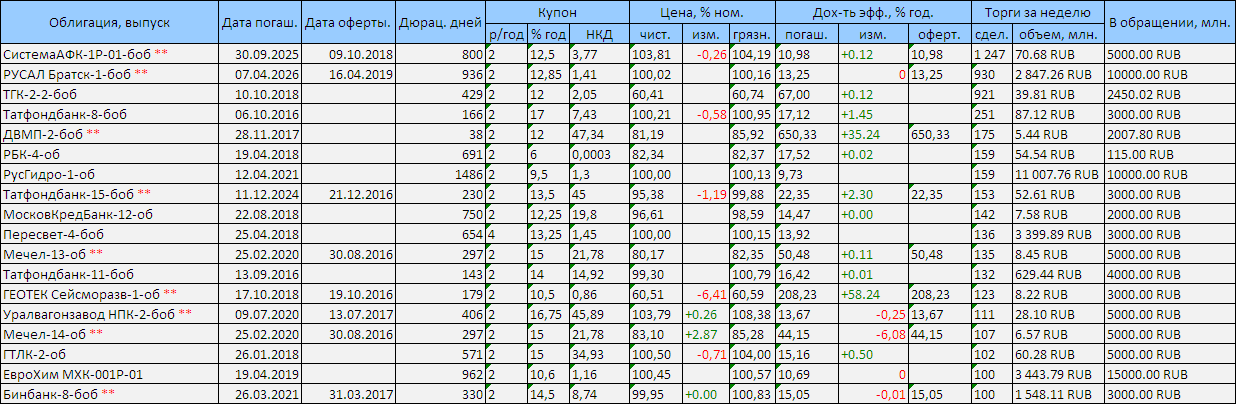Click the red asterisks beside ДВМП-2-боб

coord(93,133)
